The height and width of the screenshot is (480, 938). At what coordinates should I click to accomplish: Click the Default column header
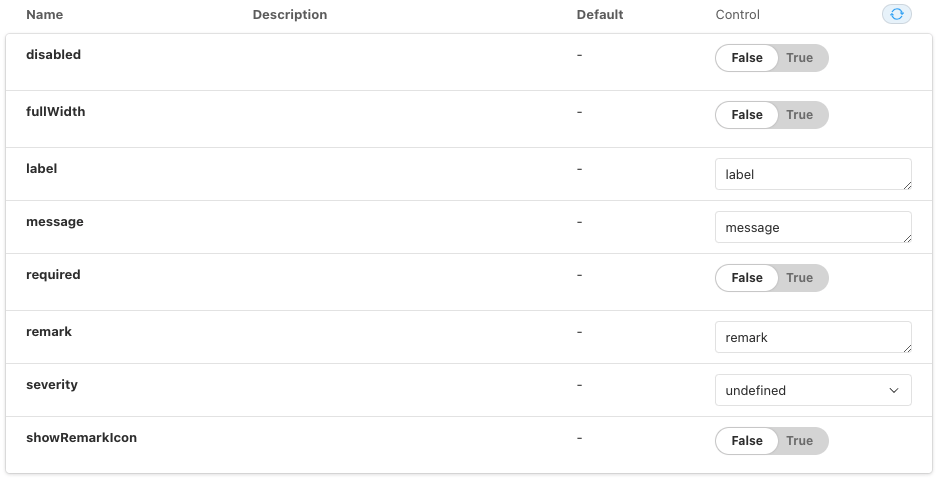[599, 15]
